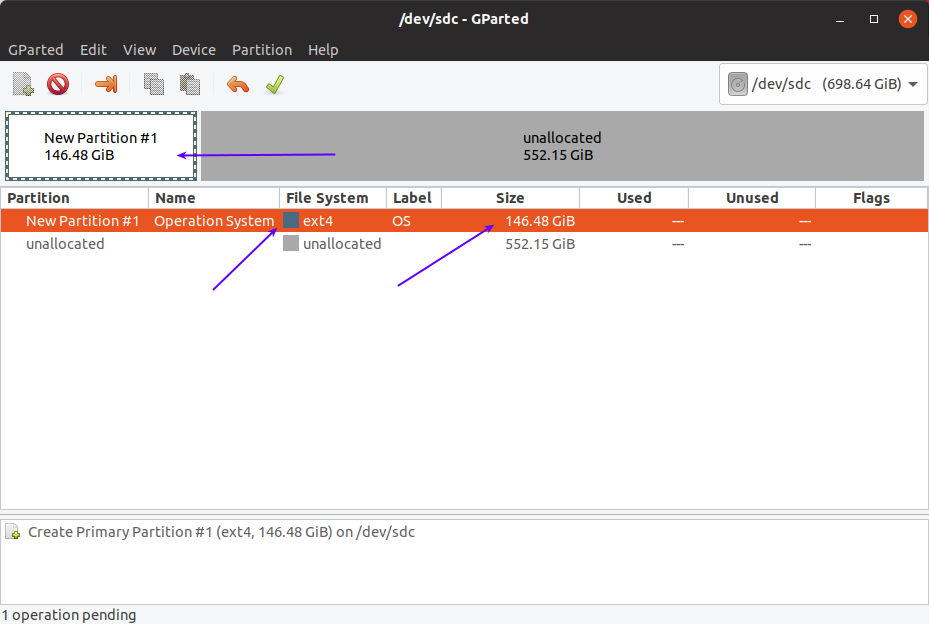Open the Device menu
Screen dimensions: 929x624
tap(194, 49)
